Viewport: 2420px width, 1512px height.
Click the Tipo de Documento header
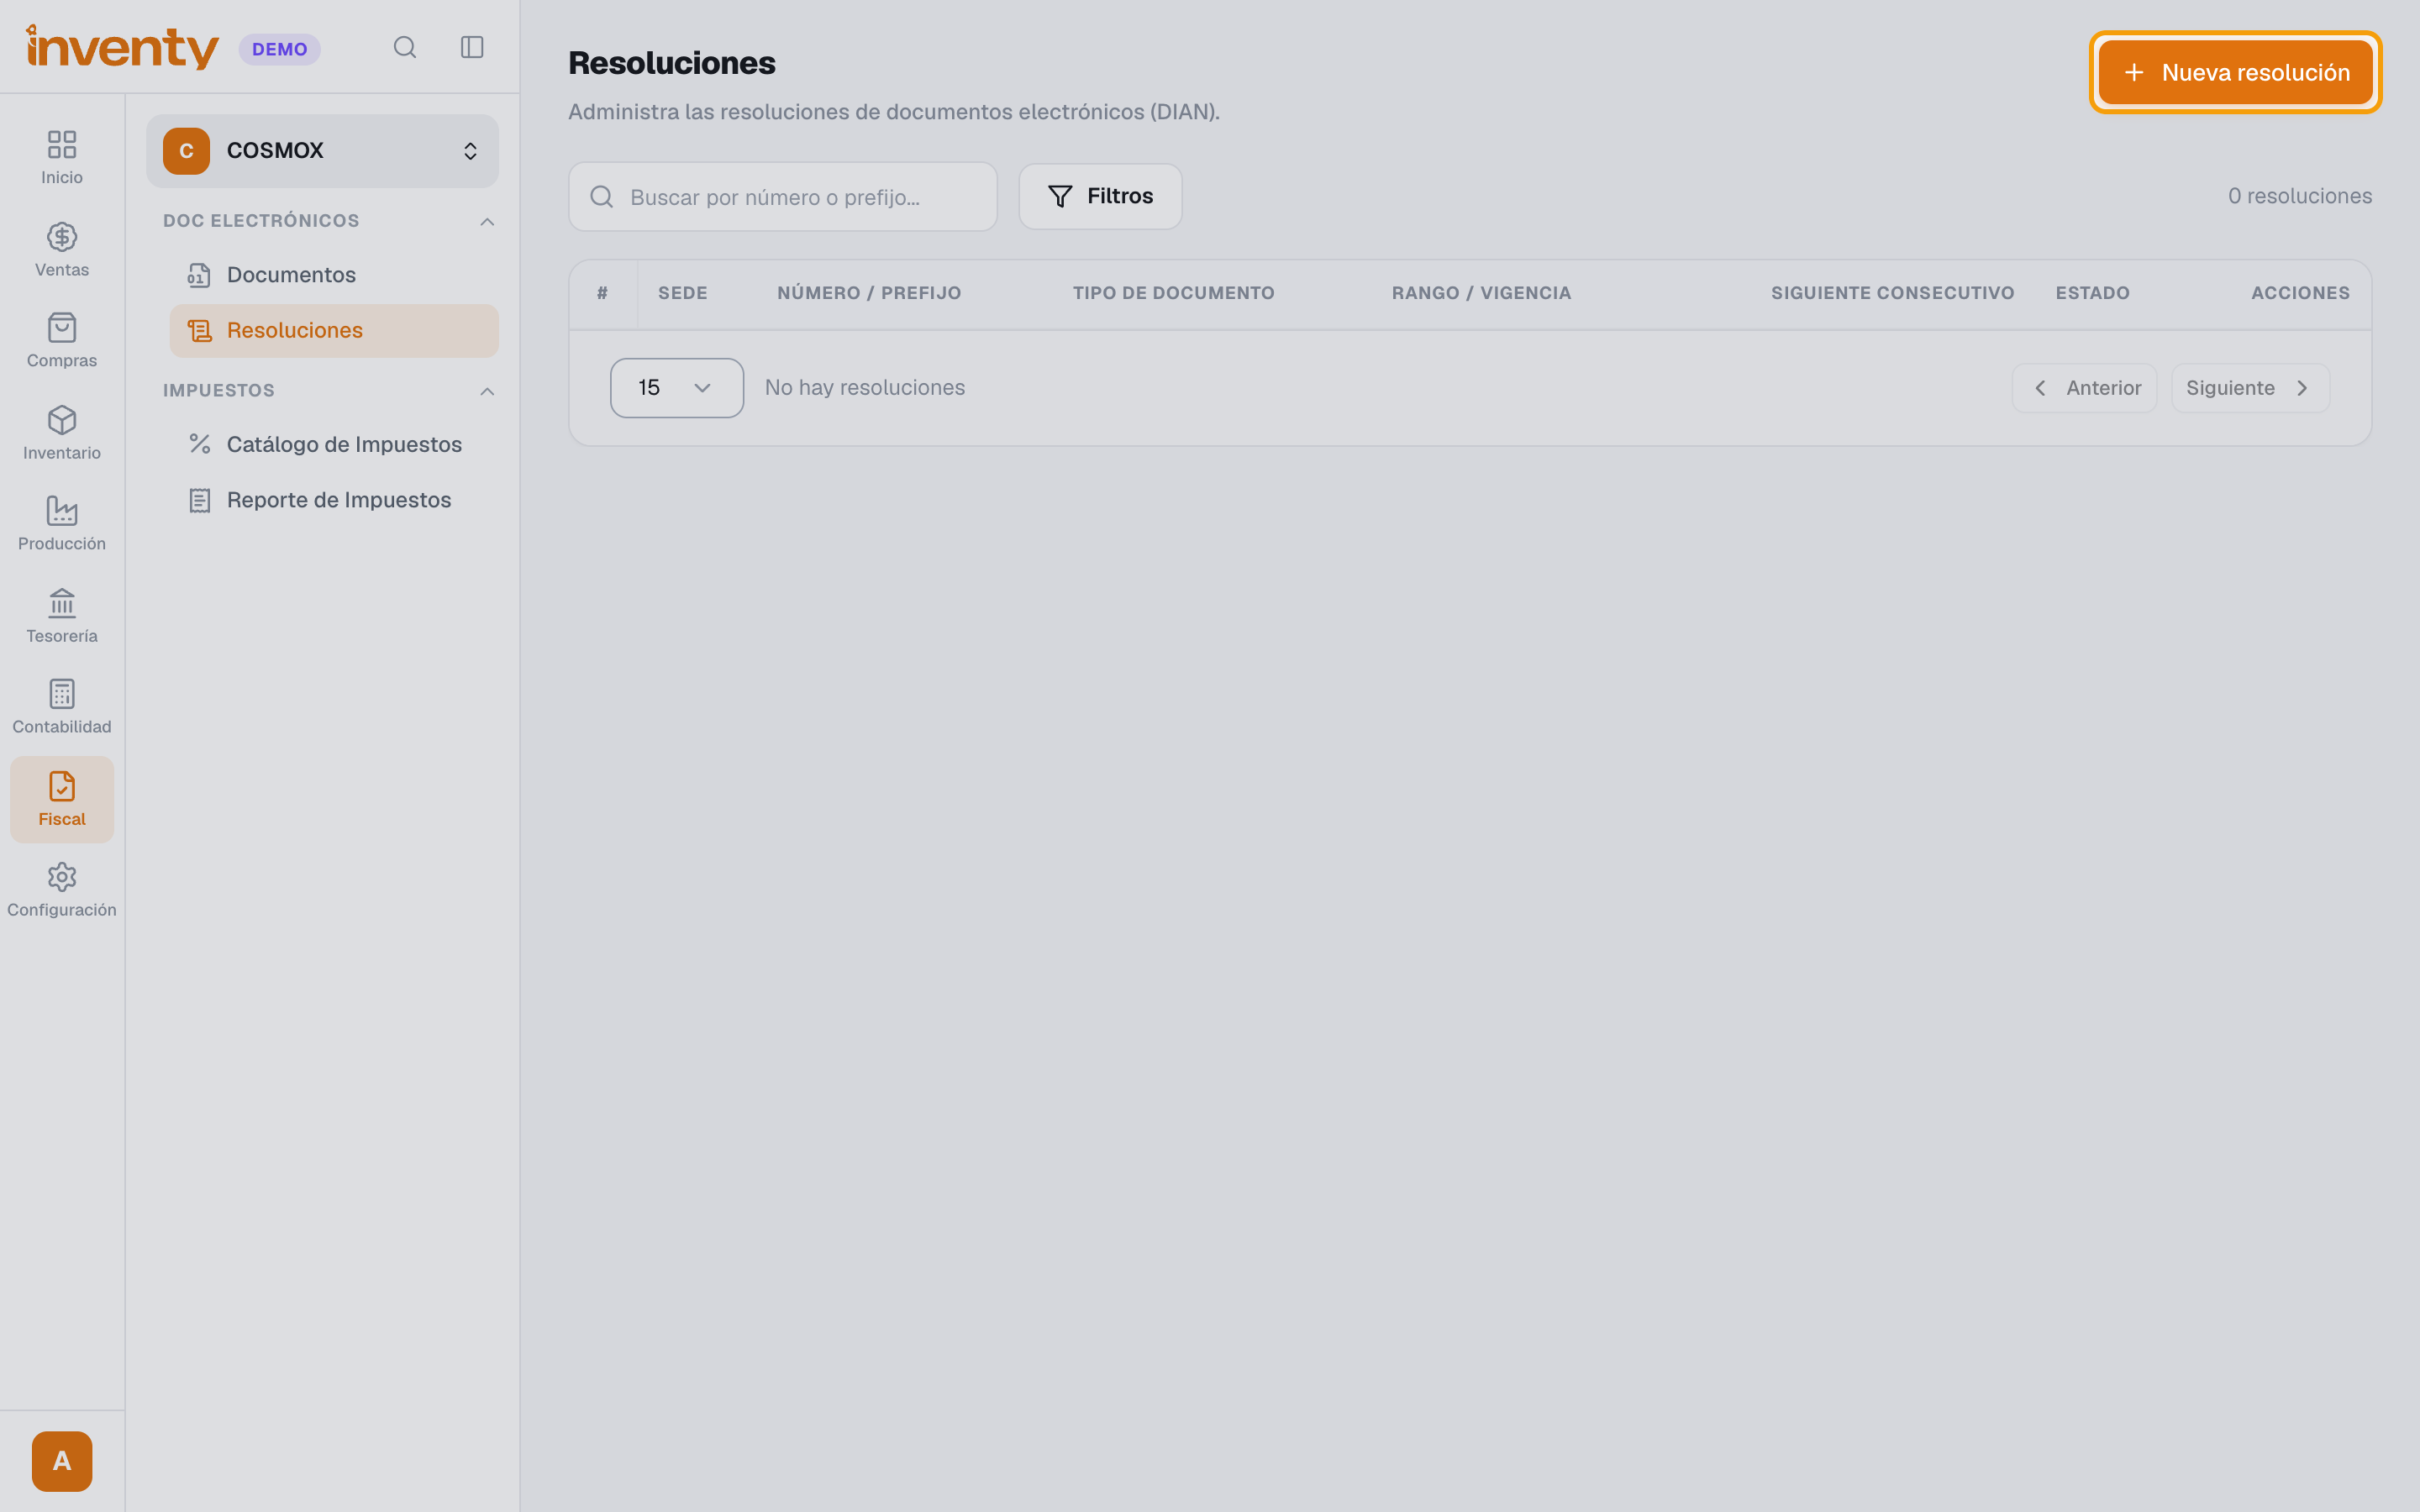pyautogui.click(x=1173, y=293)
